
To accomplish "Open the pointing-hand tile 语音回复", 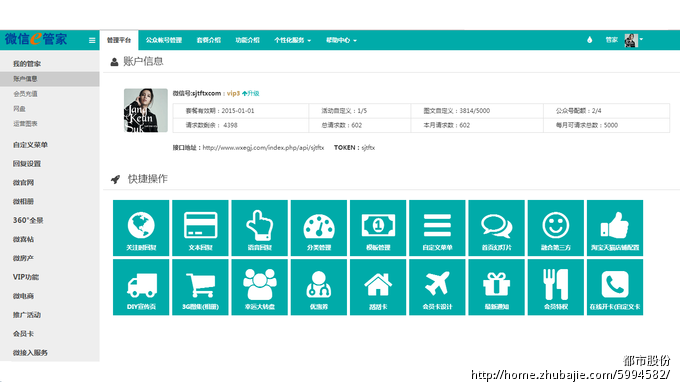I will (x=259, y=228).
